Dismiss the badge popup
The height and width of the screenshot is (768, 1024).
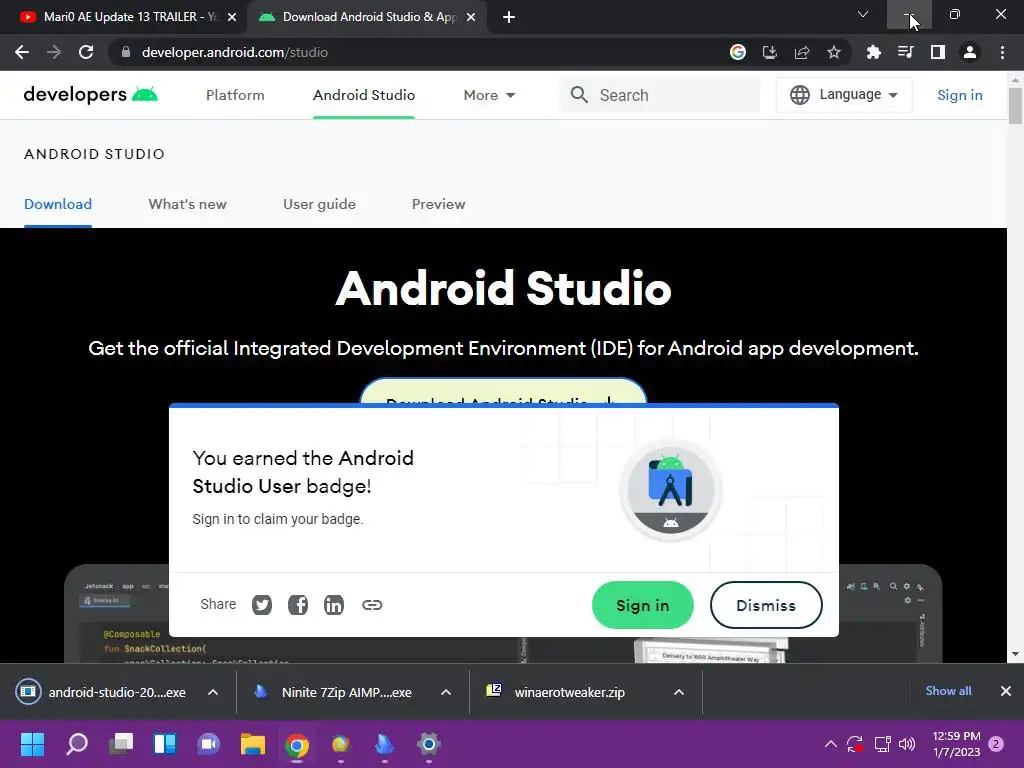pyautogui.click(x=766, y=605)
